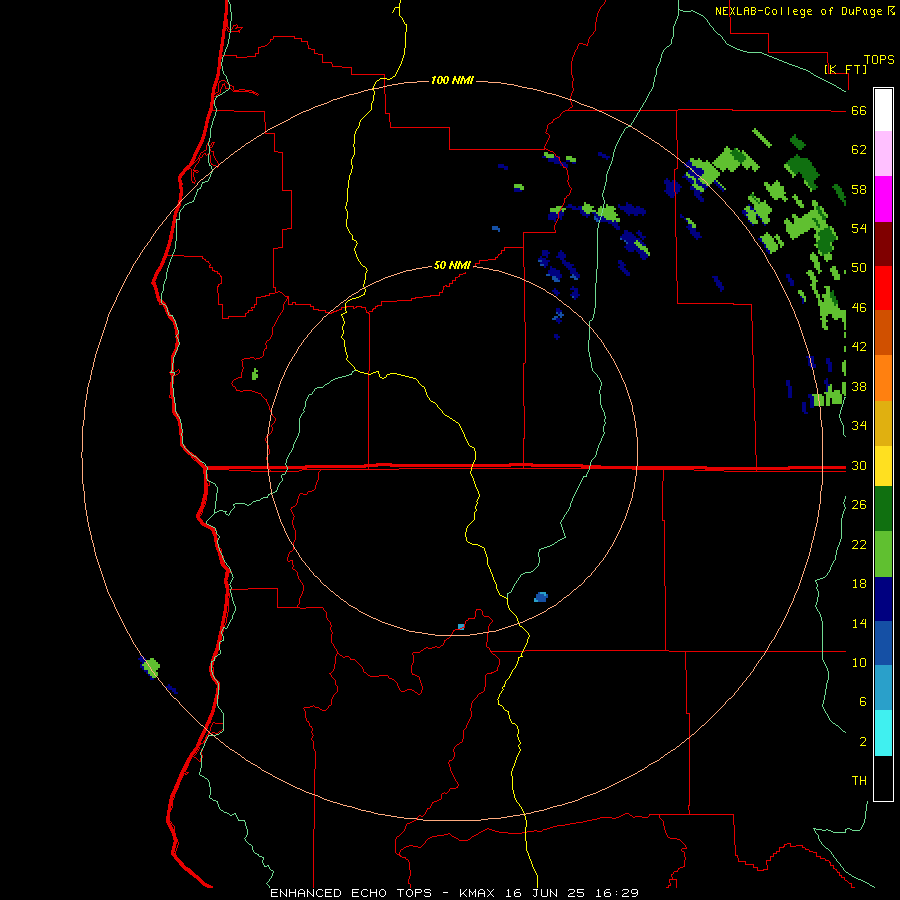The width and height of the screenshot is (900, 900).
Task: Click the "K FT" units label
Action: (x=845, y=69)
